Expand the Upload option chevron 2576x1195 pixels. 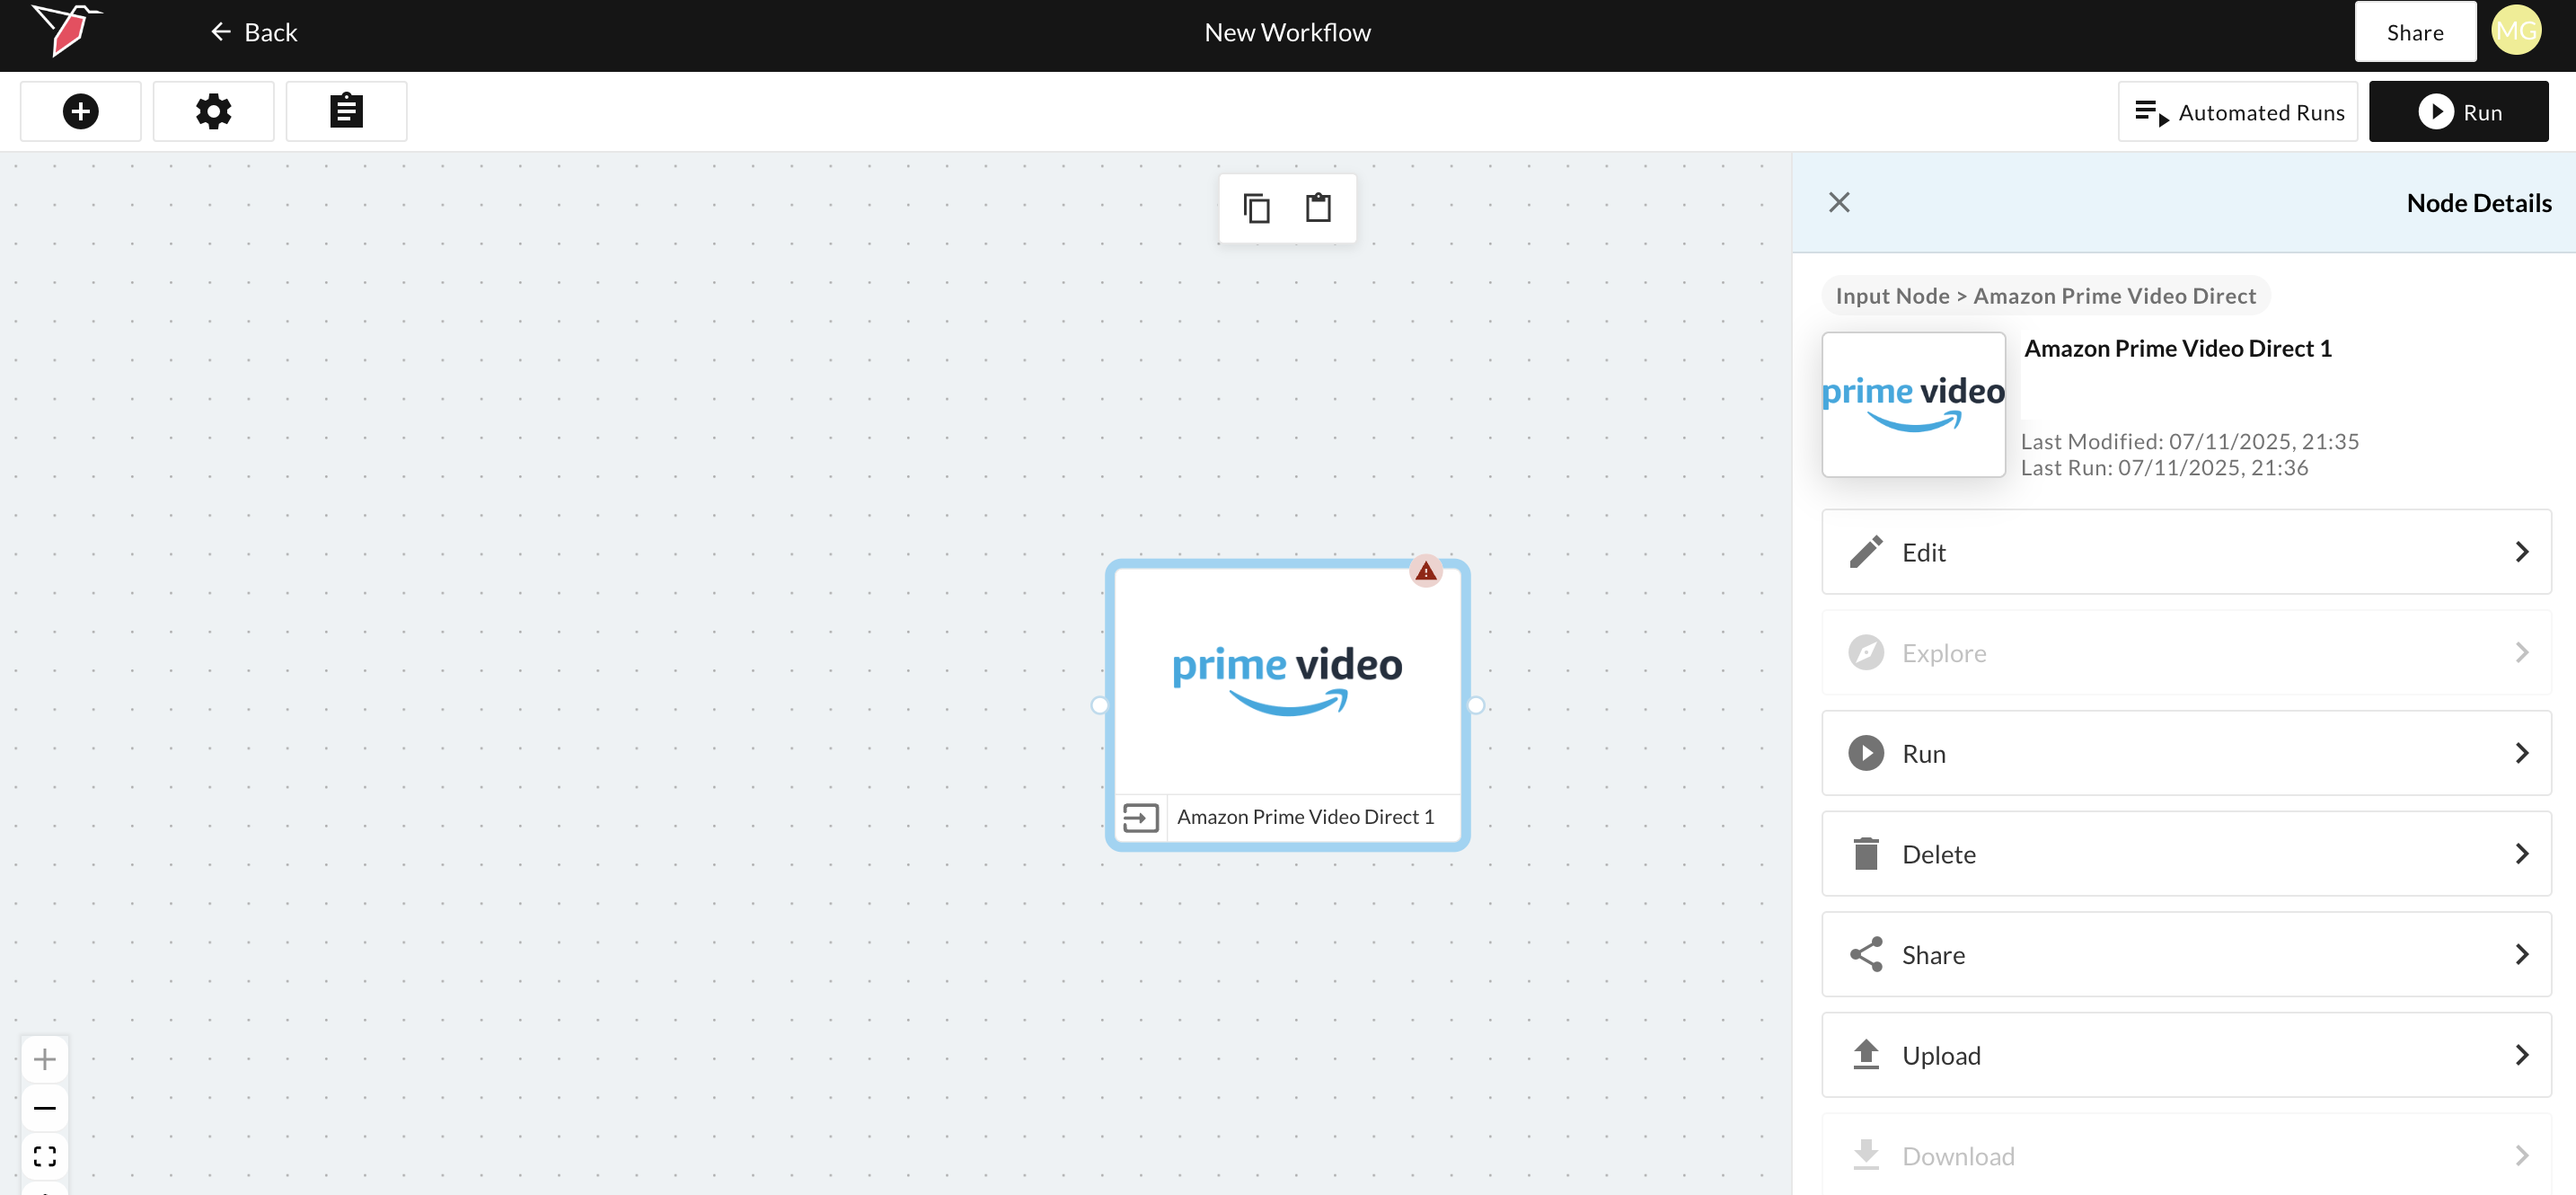[x=2520, y=1055]
